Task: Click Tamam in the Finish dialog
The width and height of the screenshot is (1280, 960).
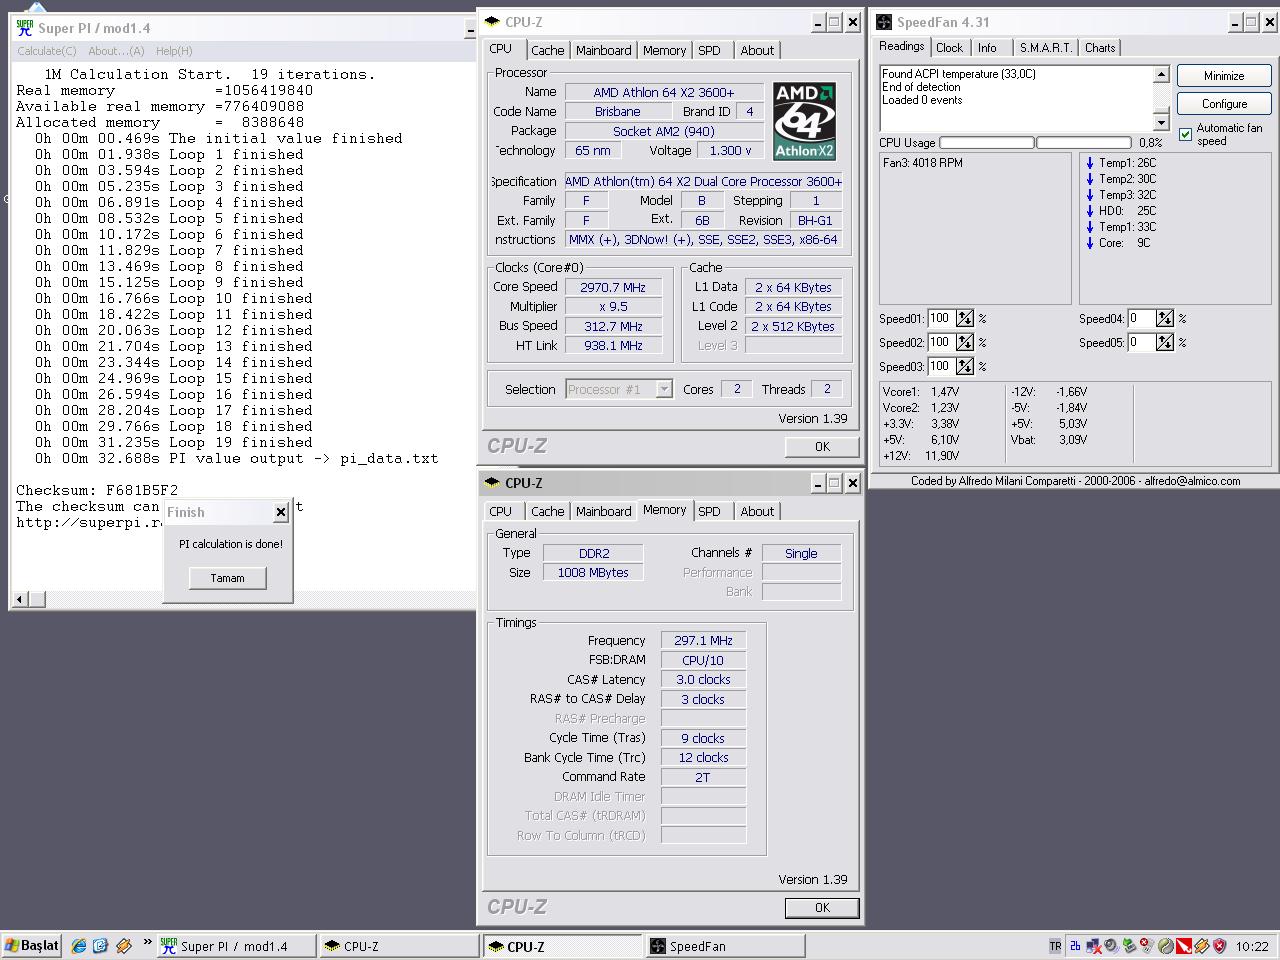Action: [x=227, y=578]
